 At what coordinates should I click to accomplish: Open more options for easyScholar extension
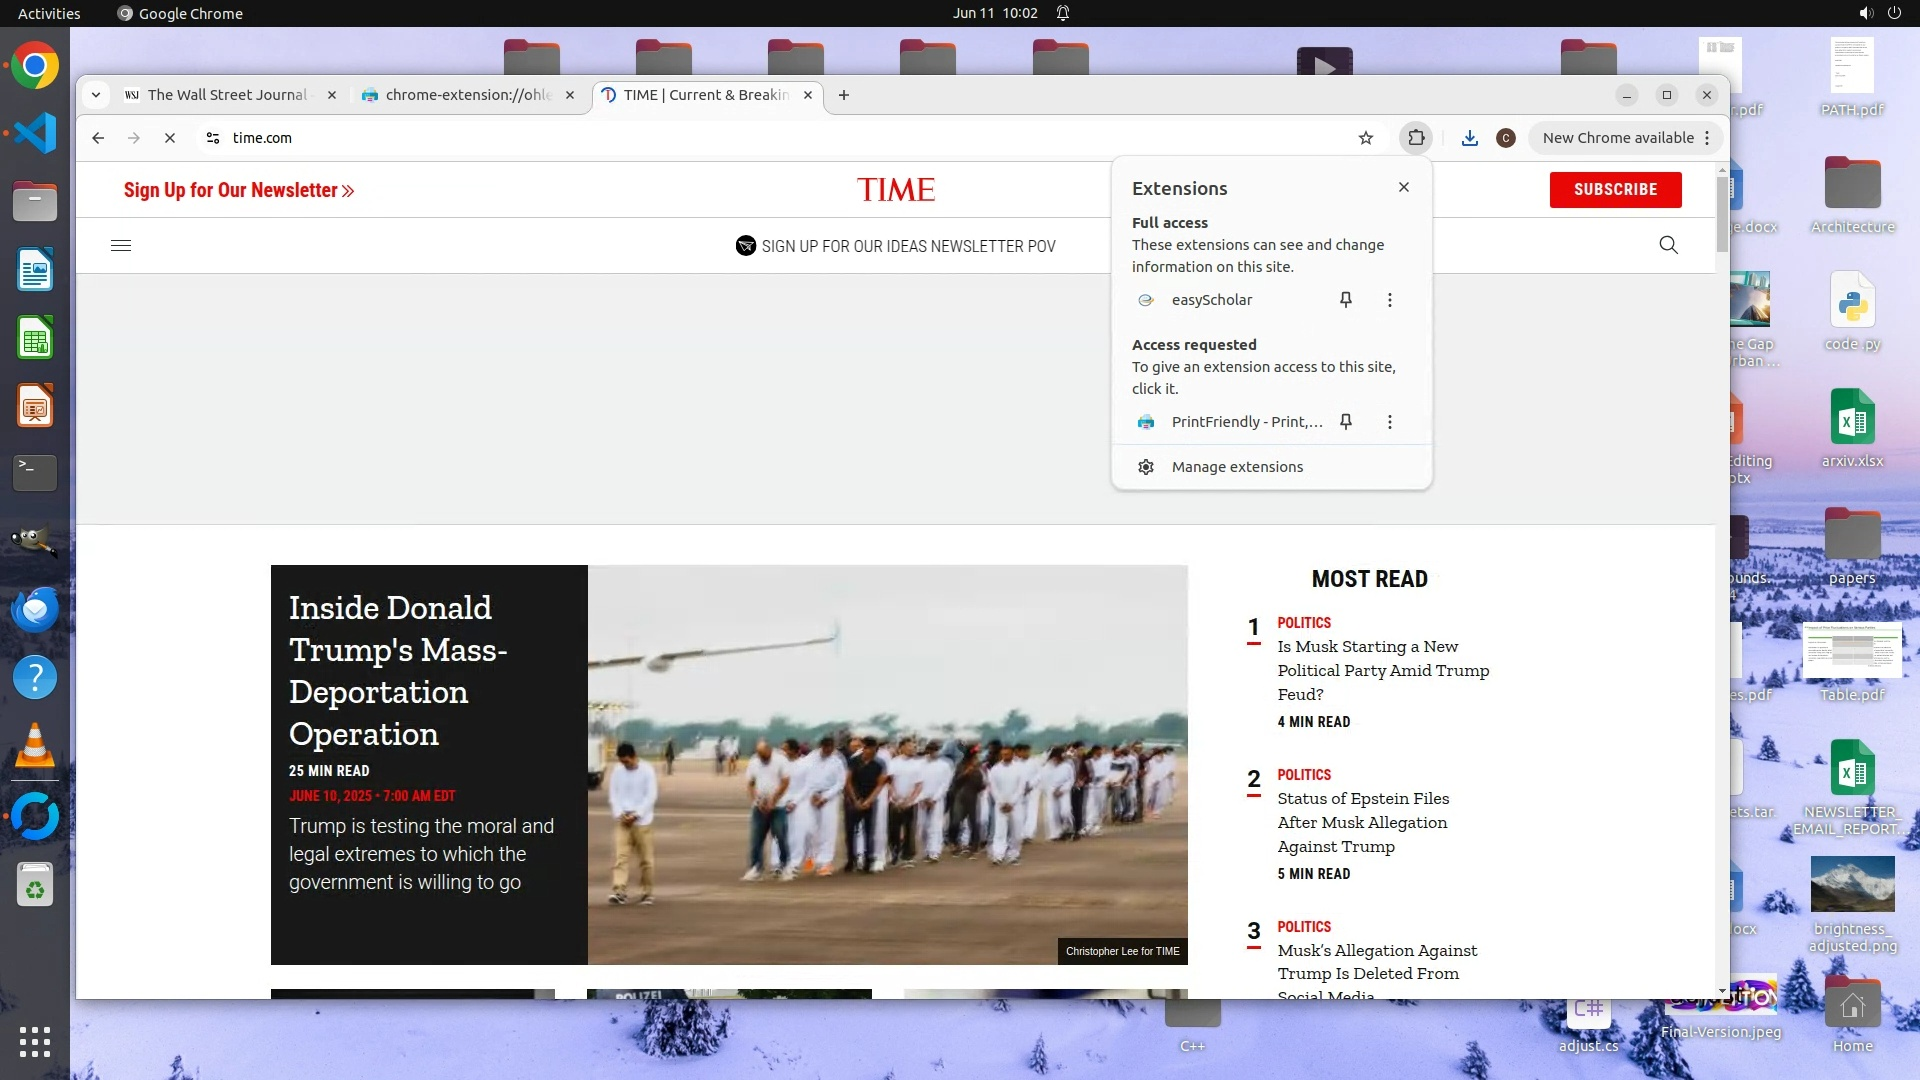(1389, 300)
